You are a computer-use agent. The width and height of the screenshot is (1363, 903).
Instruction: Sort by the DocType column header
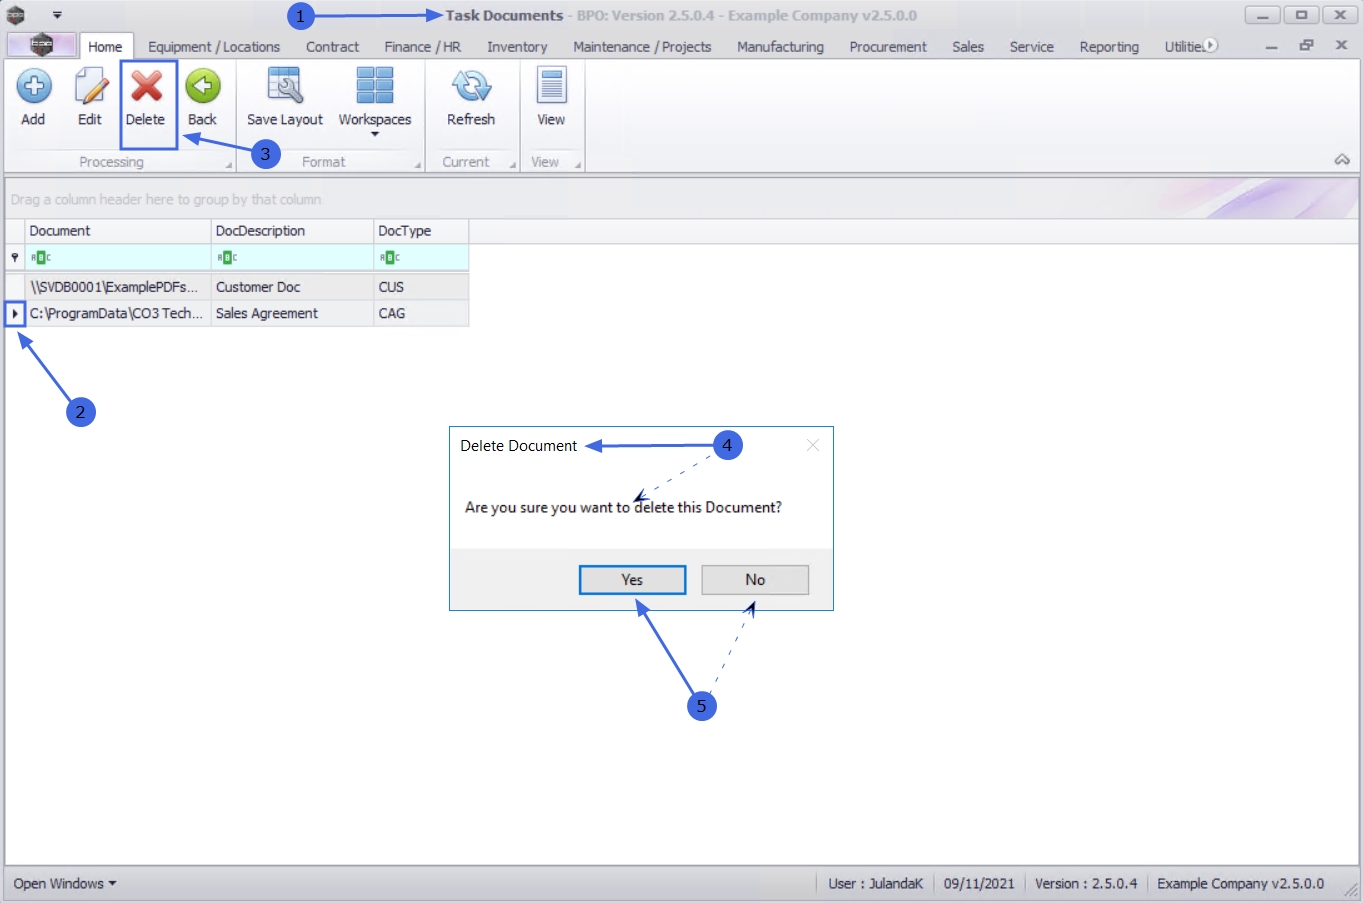tap(421, 231)
